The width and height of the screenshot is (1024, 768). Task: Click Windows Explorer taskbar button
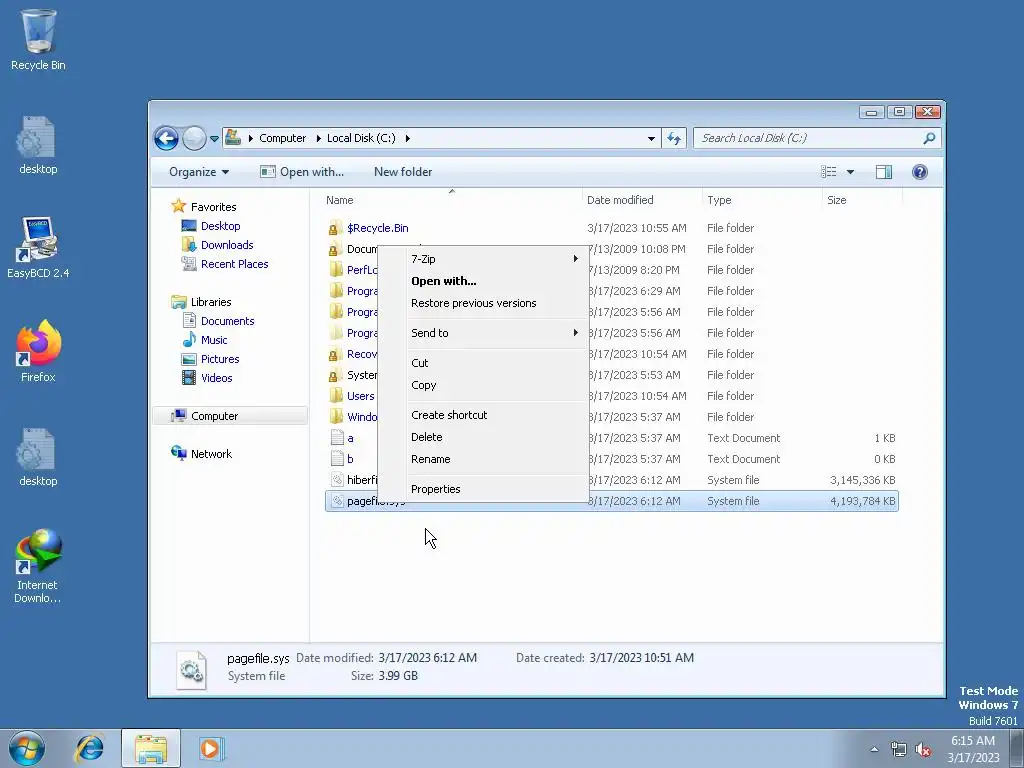[151, 748]
